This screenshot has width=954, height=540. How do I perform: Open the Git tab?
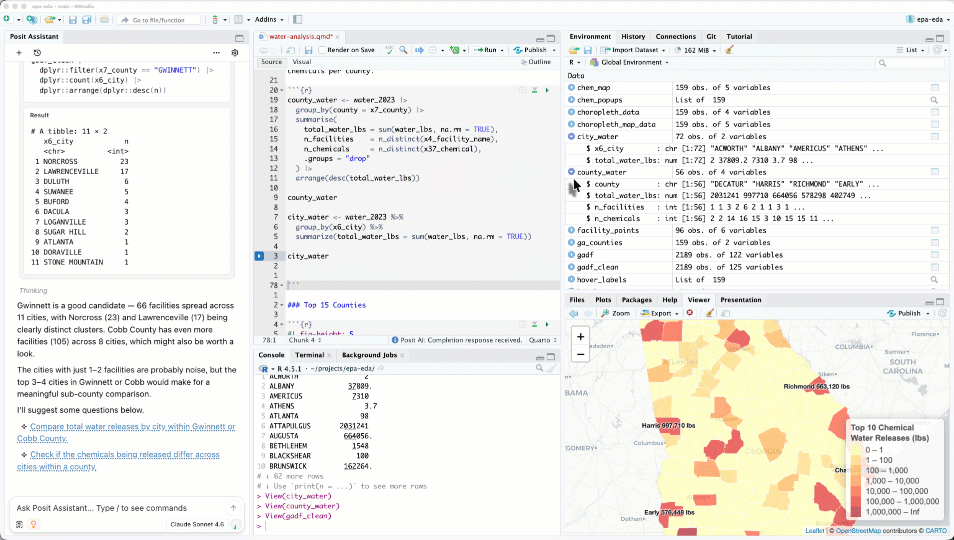click(x=711, y=36)
